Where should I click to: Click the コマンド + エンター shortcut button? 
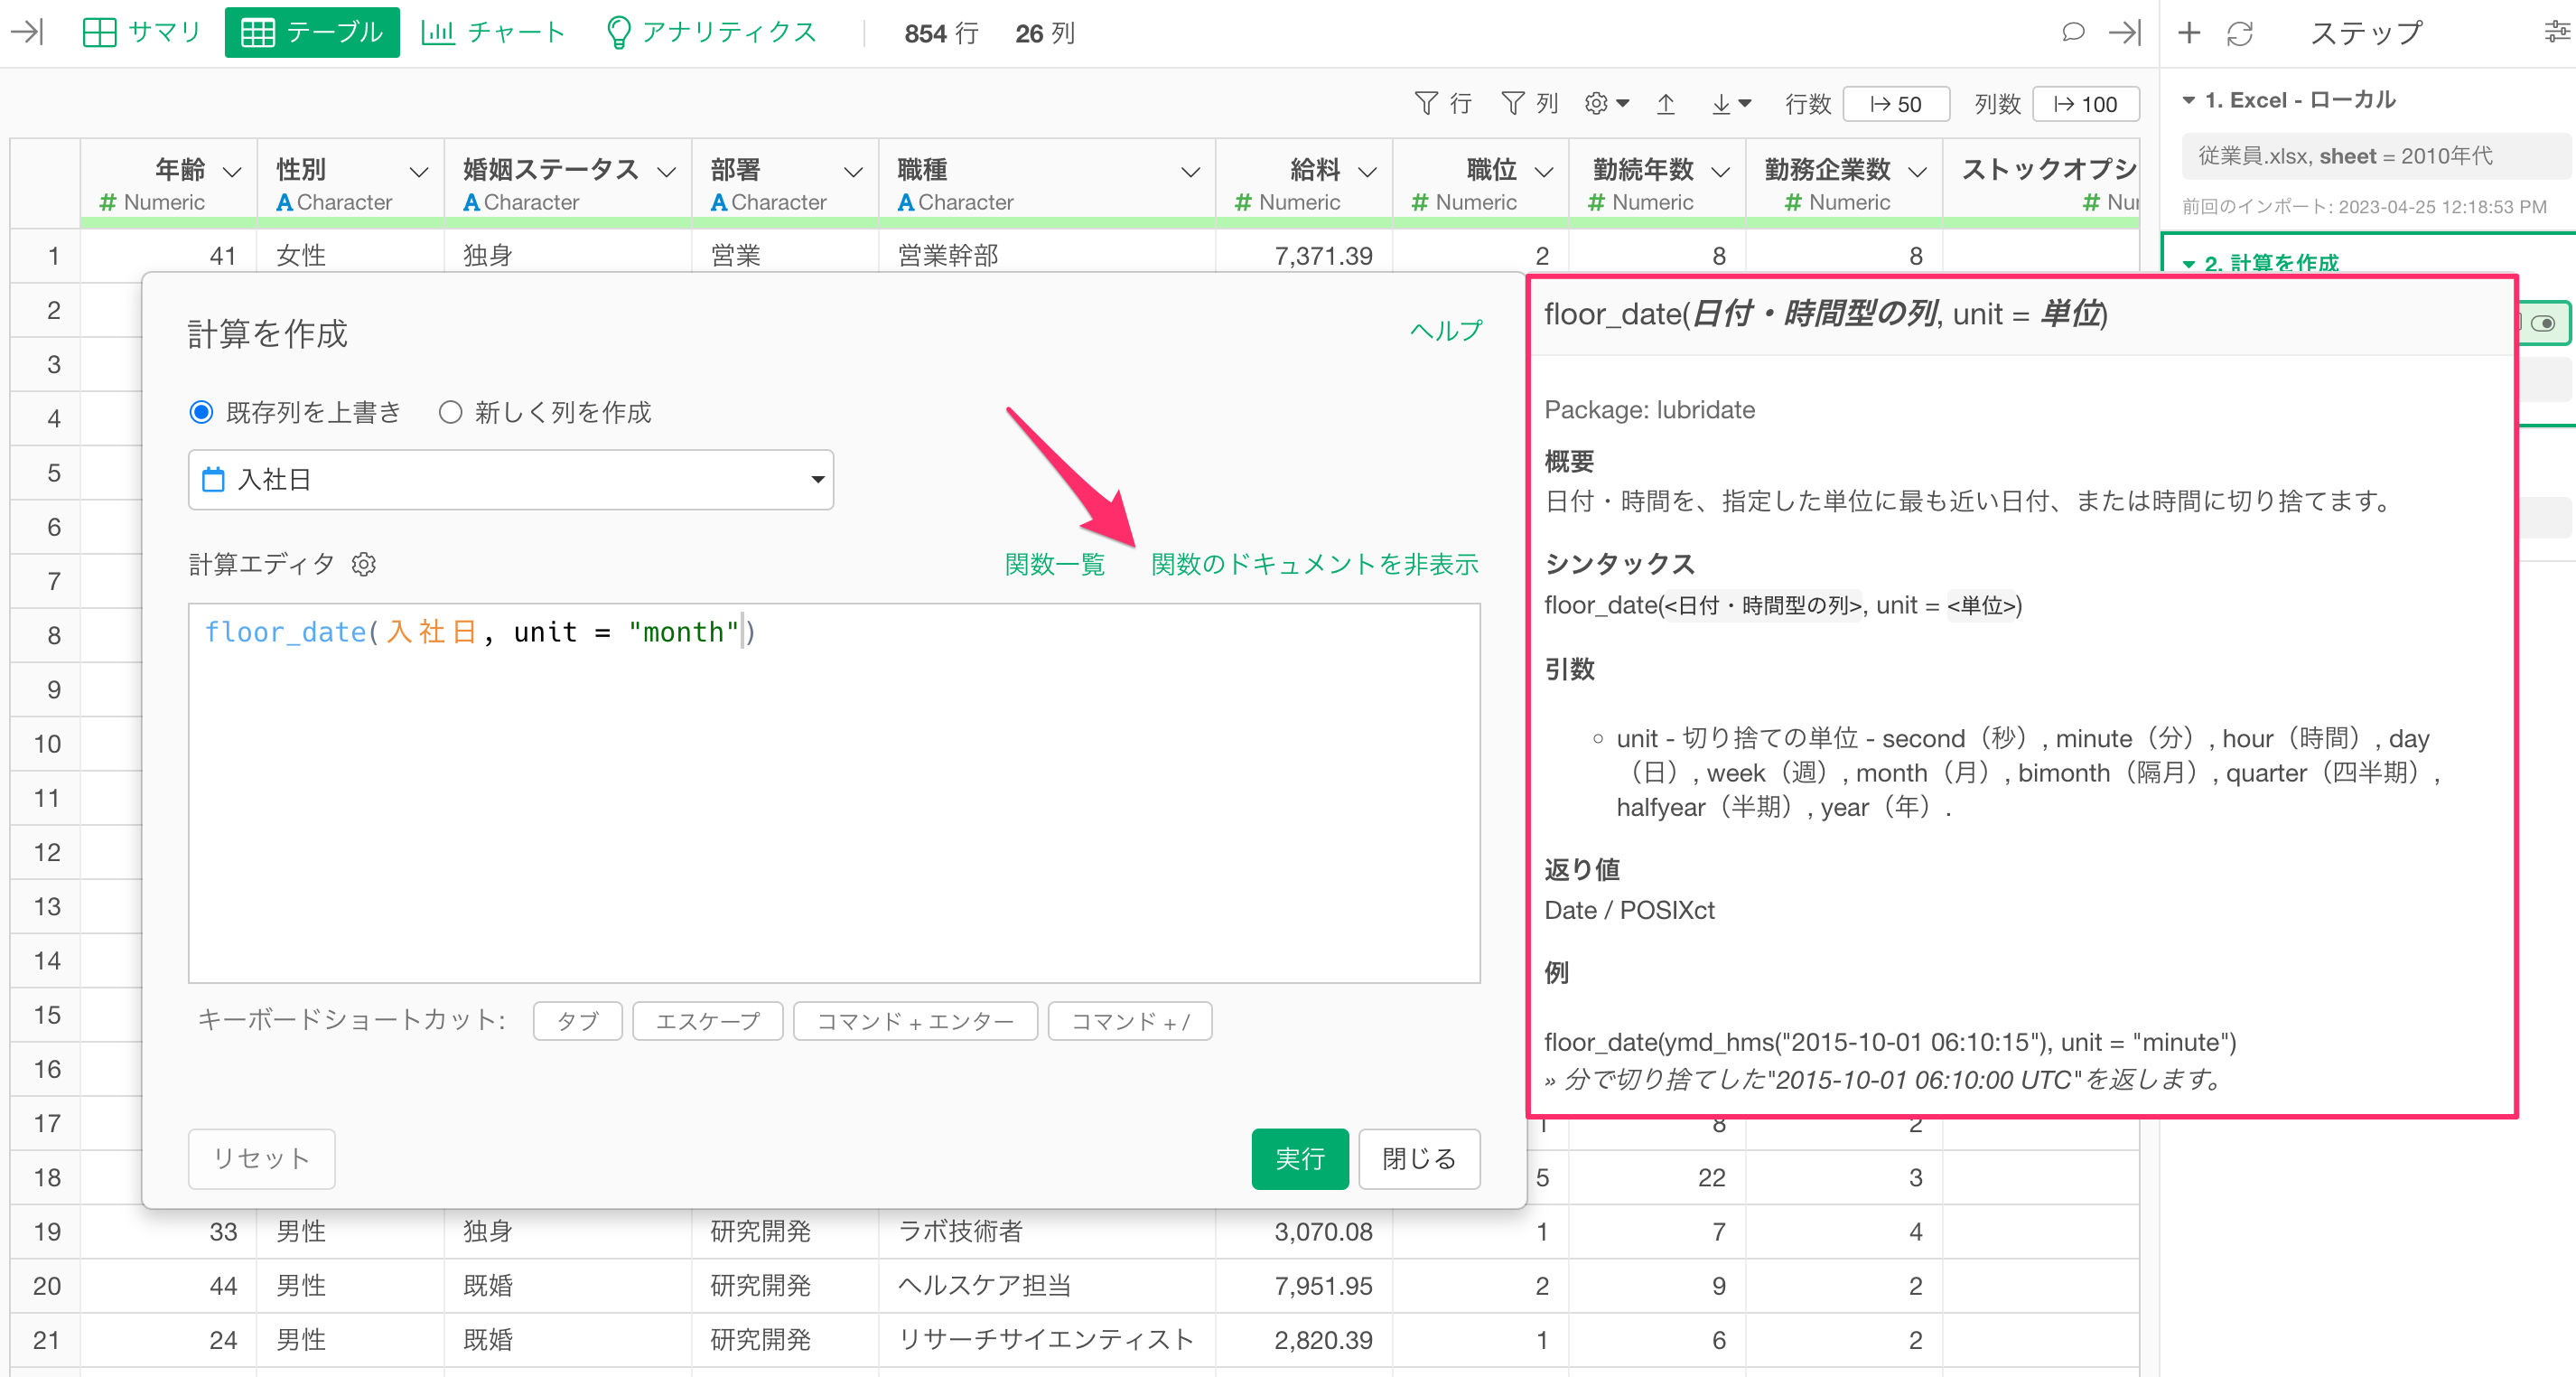tap(915, 1021)
